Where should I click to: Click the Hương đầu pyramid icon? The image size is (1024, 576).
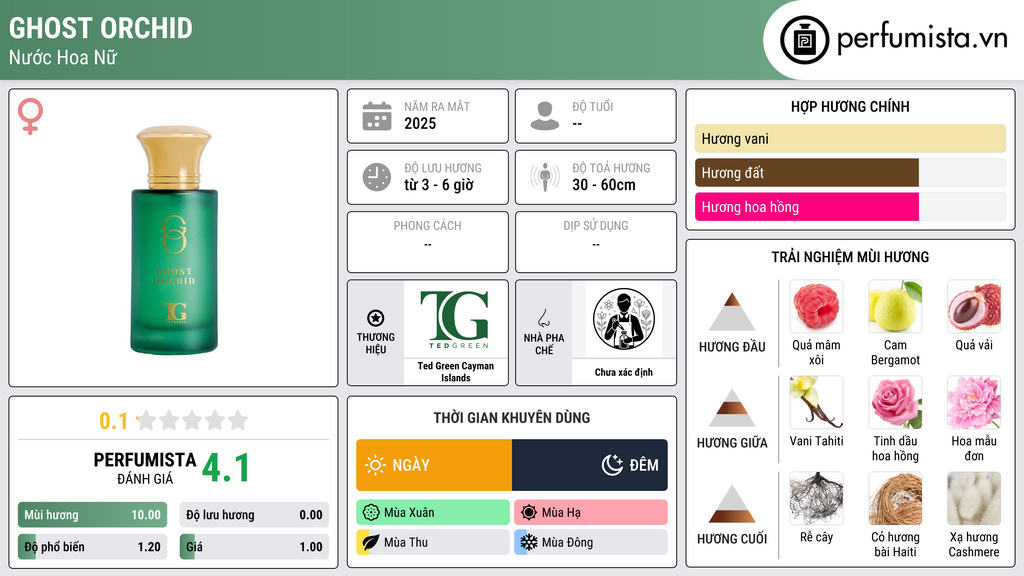click(732, 312)
